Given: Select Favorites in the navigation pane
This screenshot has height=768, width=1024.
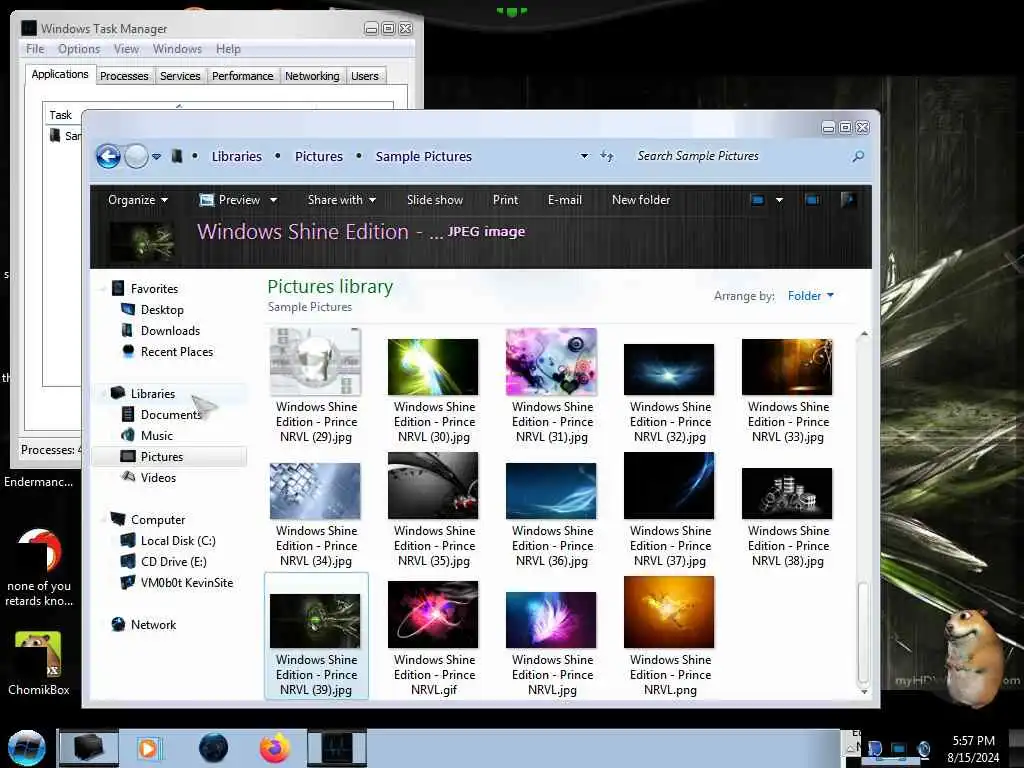Looking at the screenshot, I should point(154,289).
